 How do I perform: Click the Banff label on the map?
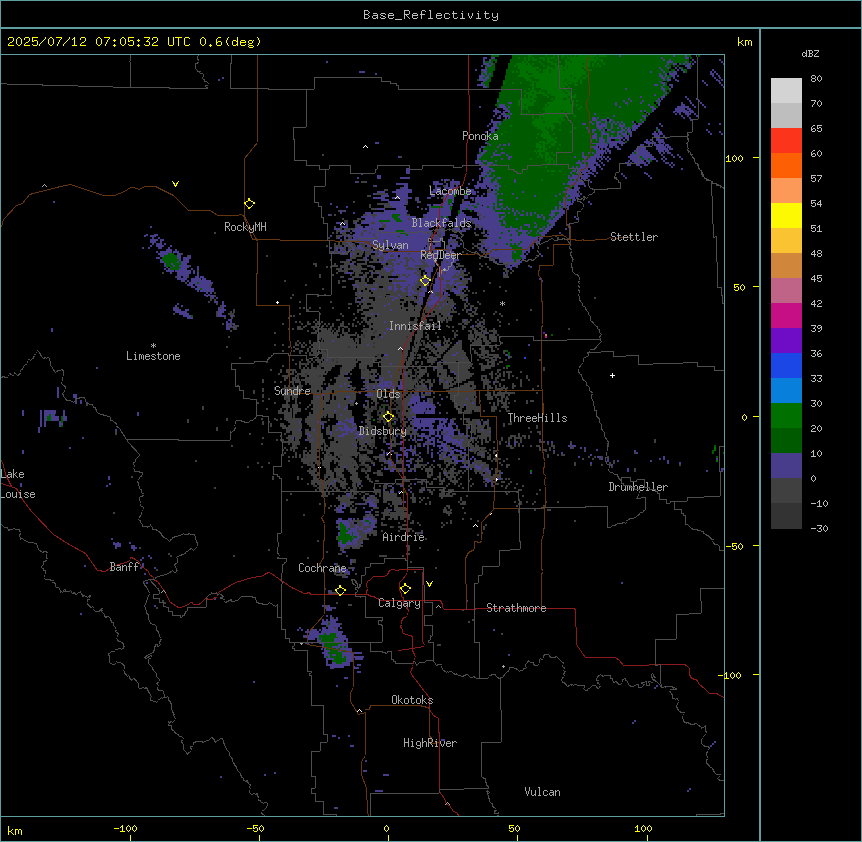pyautogui.click(x=124, y=567)
